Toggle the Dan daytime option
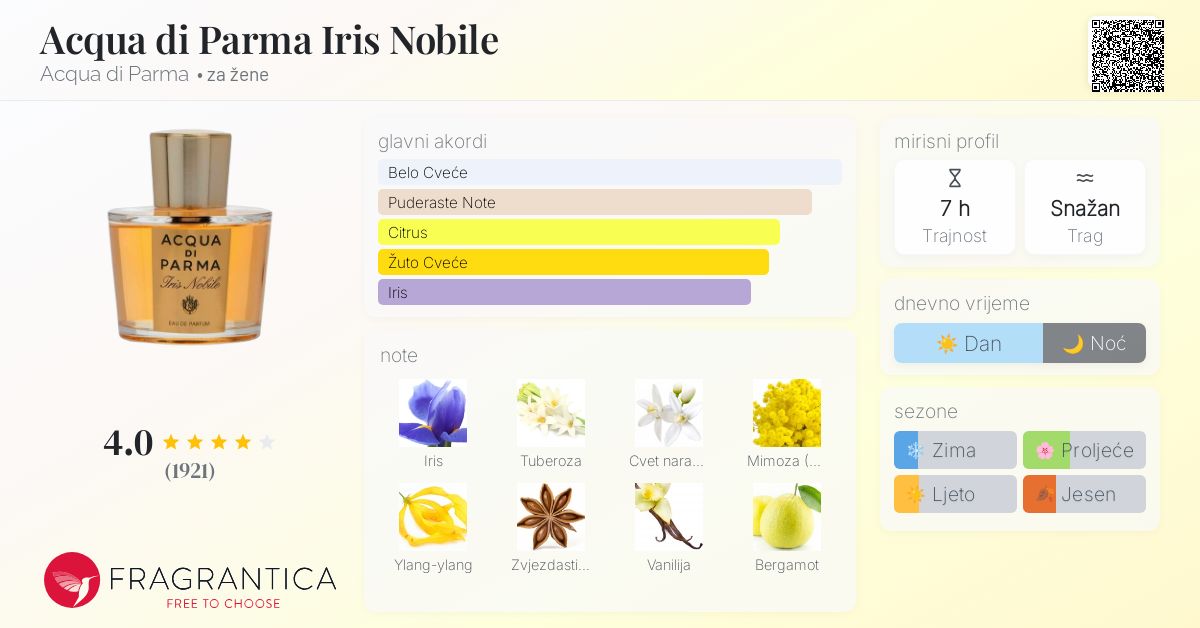1200x628 pixels. [968, 343]
